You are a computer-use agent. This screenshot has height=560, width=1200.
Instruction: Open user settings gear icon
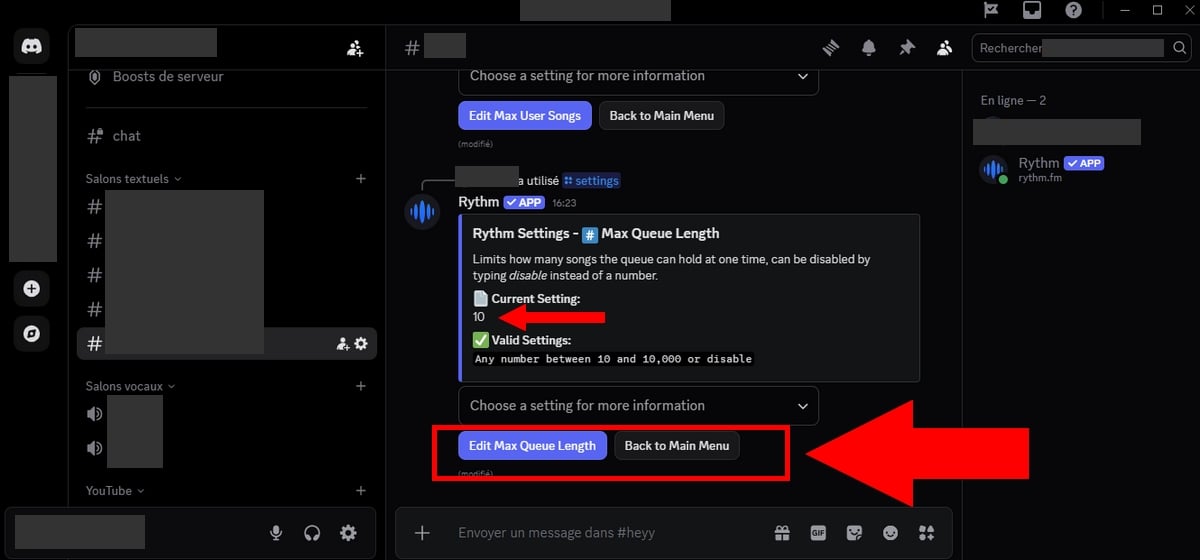point(348,533)
